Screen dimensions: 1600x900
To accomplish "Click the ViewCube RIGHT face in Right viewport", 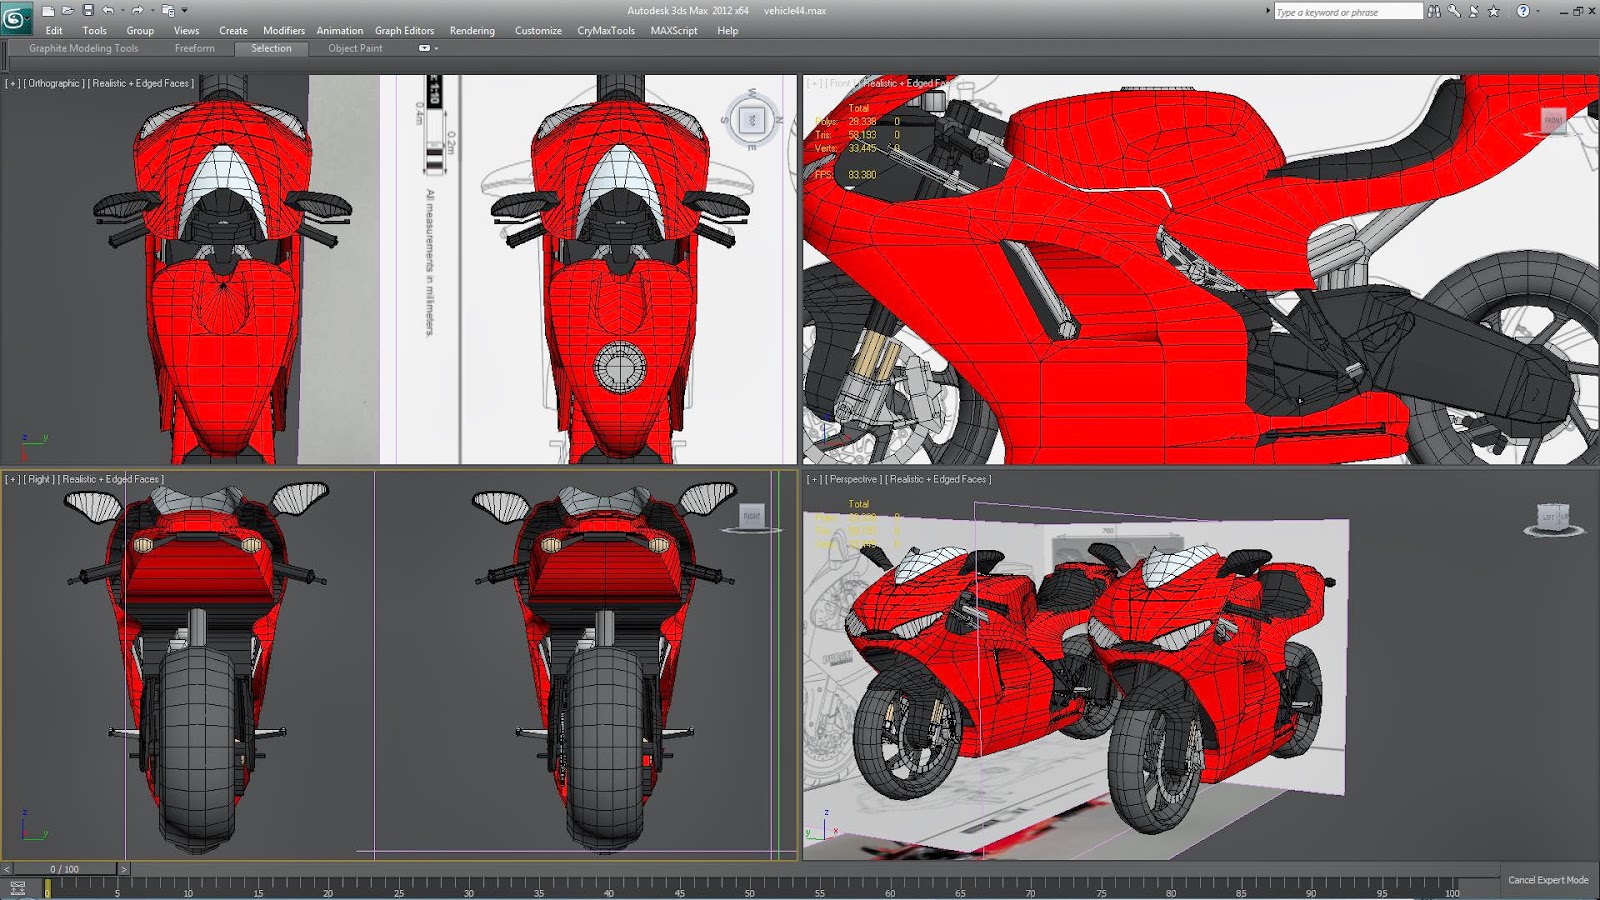I will 751,516.
